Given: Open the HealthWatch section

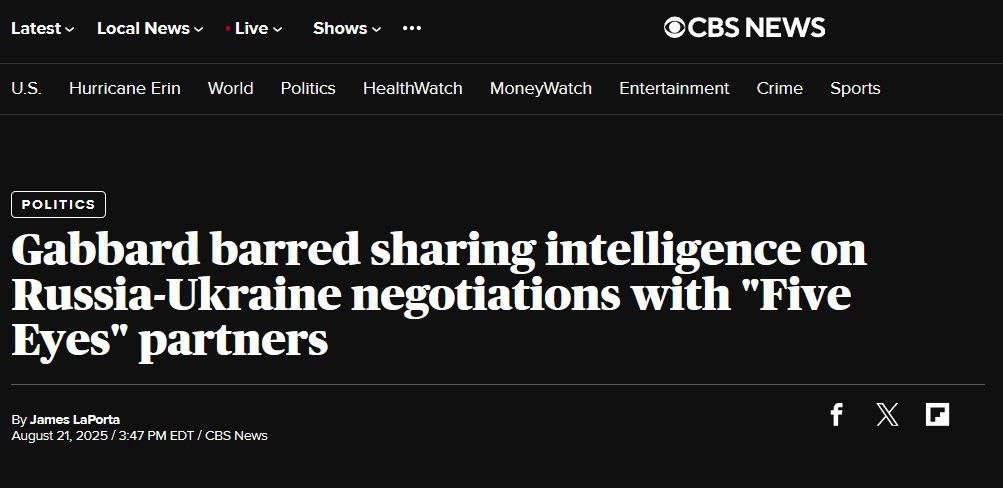Looking at the screenshot, I should 412,88.
